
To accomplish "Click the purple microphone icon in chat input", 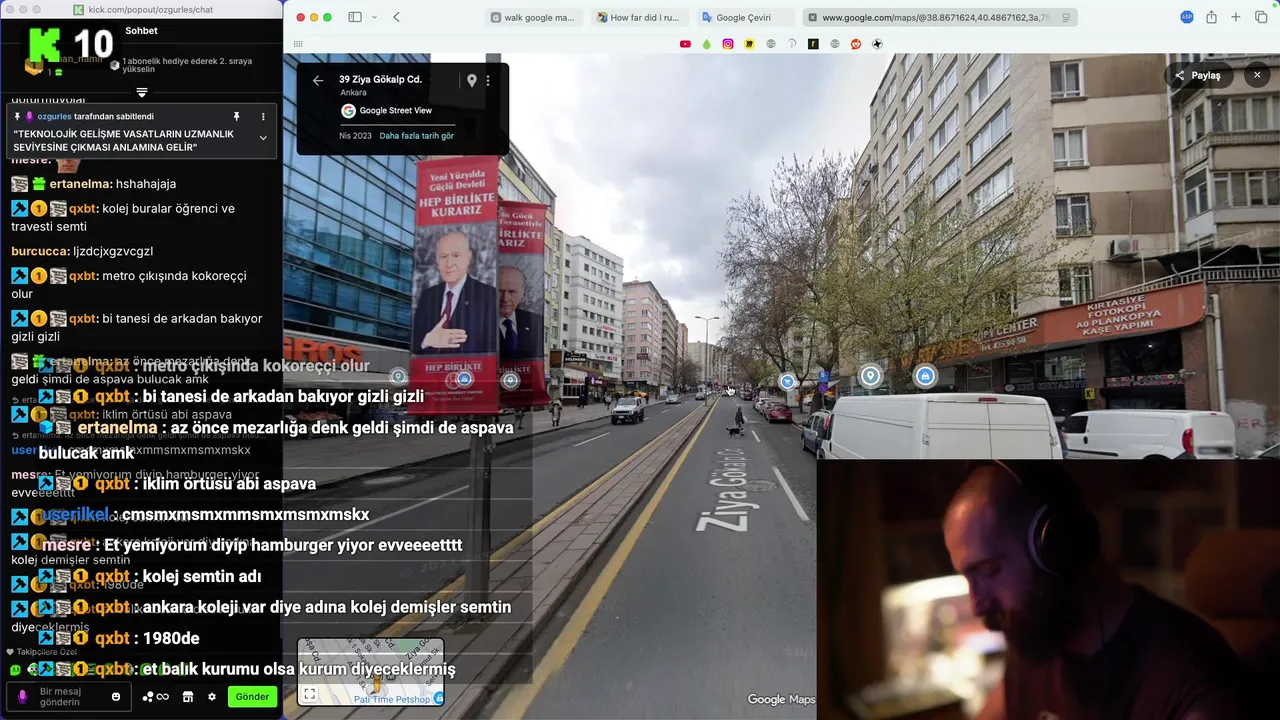I will (x=23, y=697).
